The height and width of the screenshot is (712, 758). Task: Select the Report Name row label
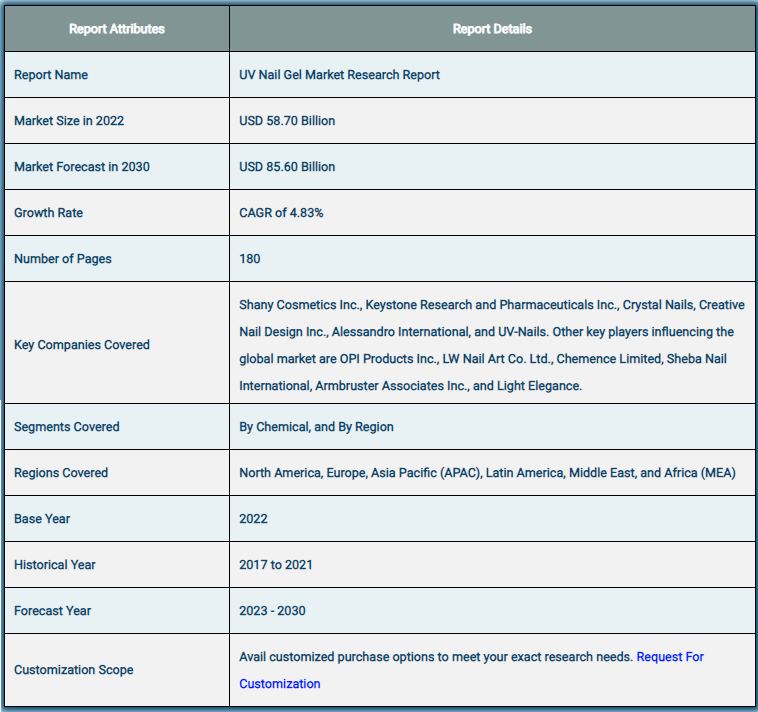click(51, 75)
